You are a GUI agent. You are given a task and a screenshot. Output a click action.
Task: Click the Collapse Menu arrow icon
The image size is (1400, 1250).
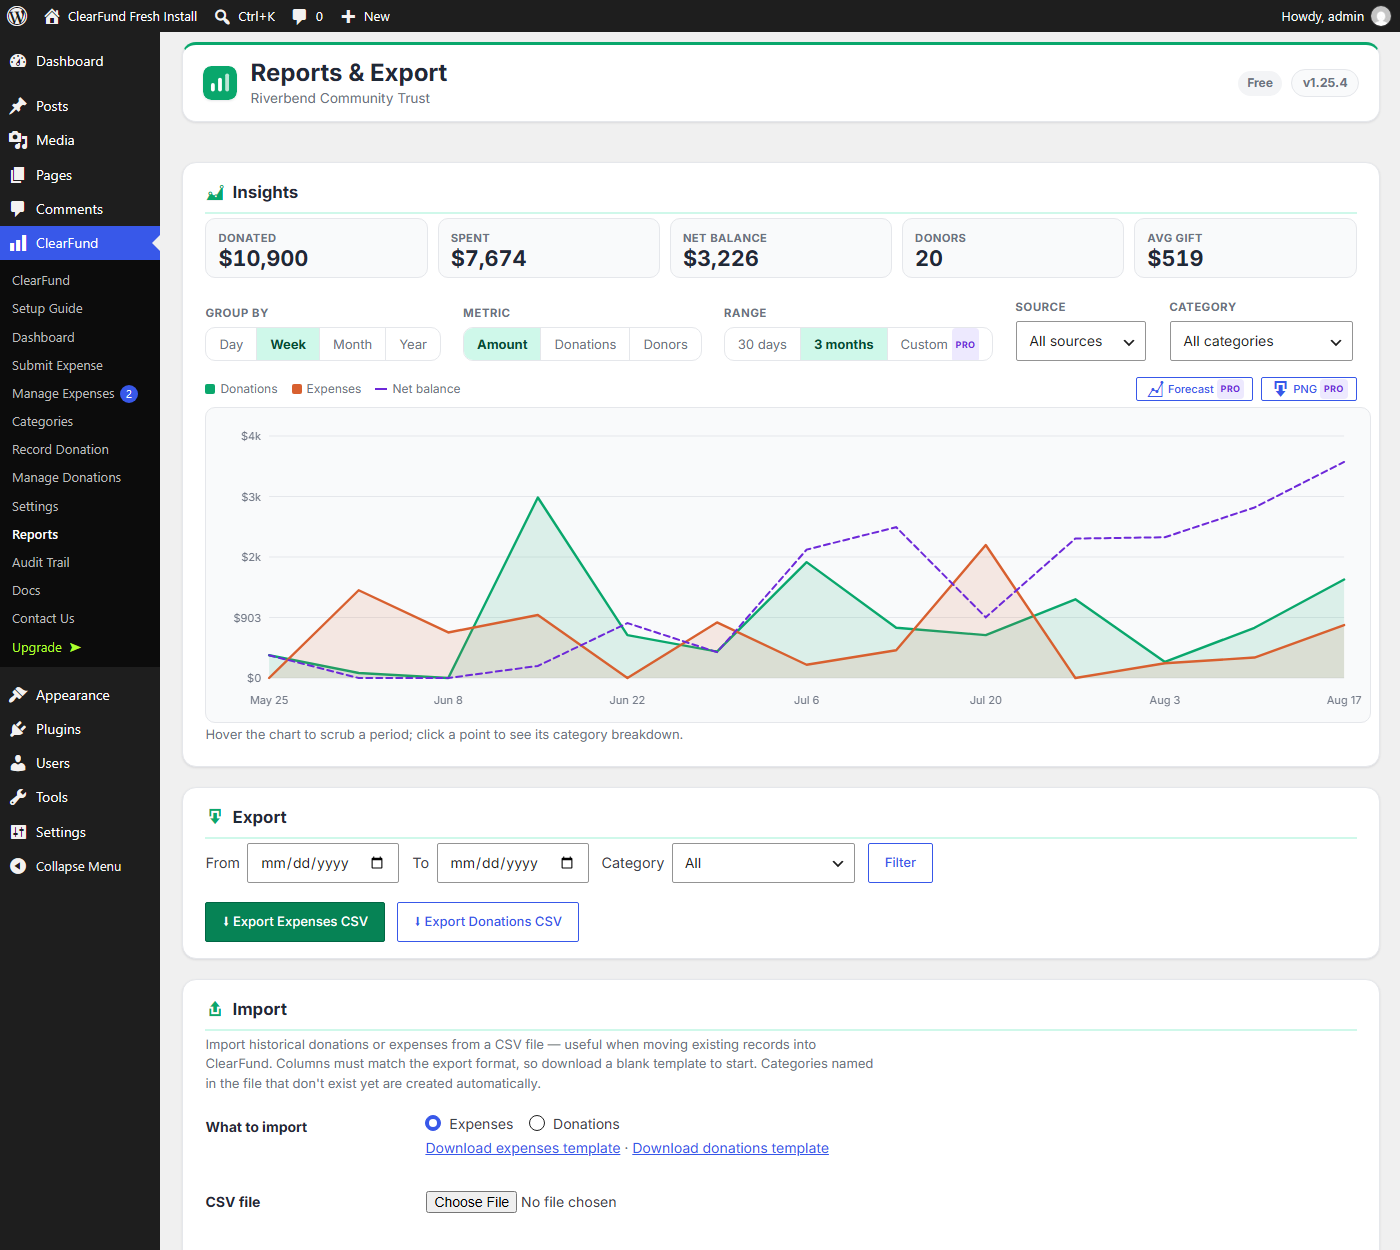[x=18, y=866]
